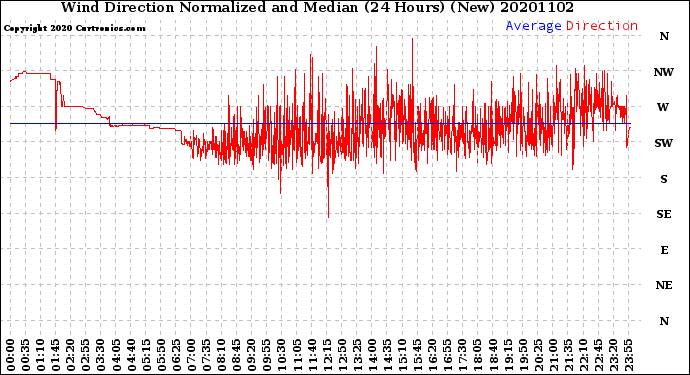Viewport: 690px width, 375px height.
Task: Click the '22:10' time label
Action: click(583, 355)
